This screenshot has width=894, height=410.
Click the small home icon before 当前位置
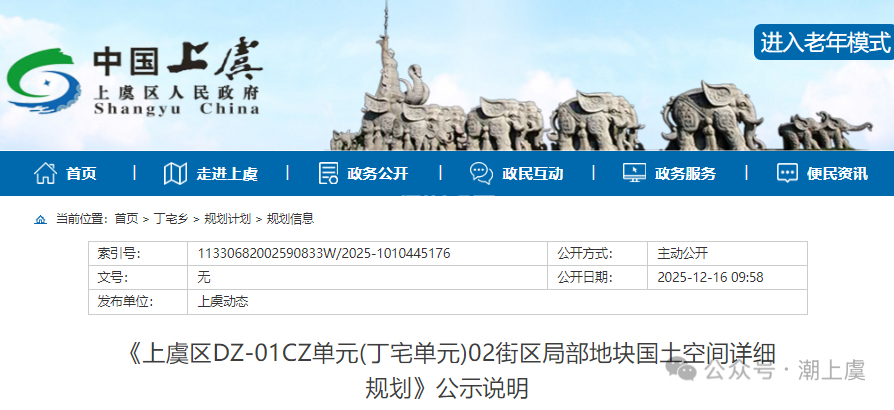click(41, 219)
